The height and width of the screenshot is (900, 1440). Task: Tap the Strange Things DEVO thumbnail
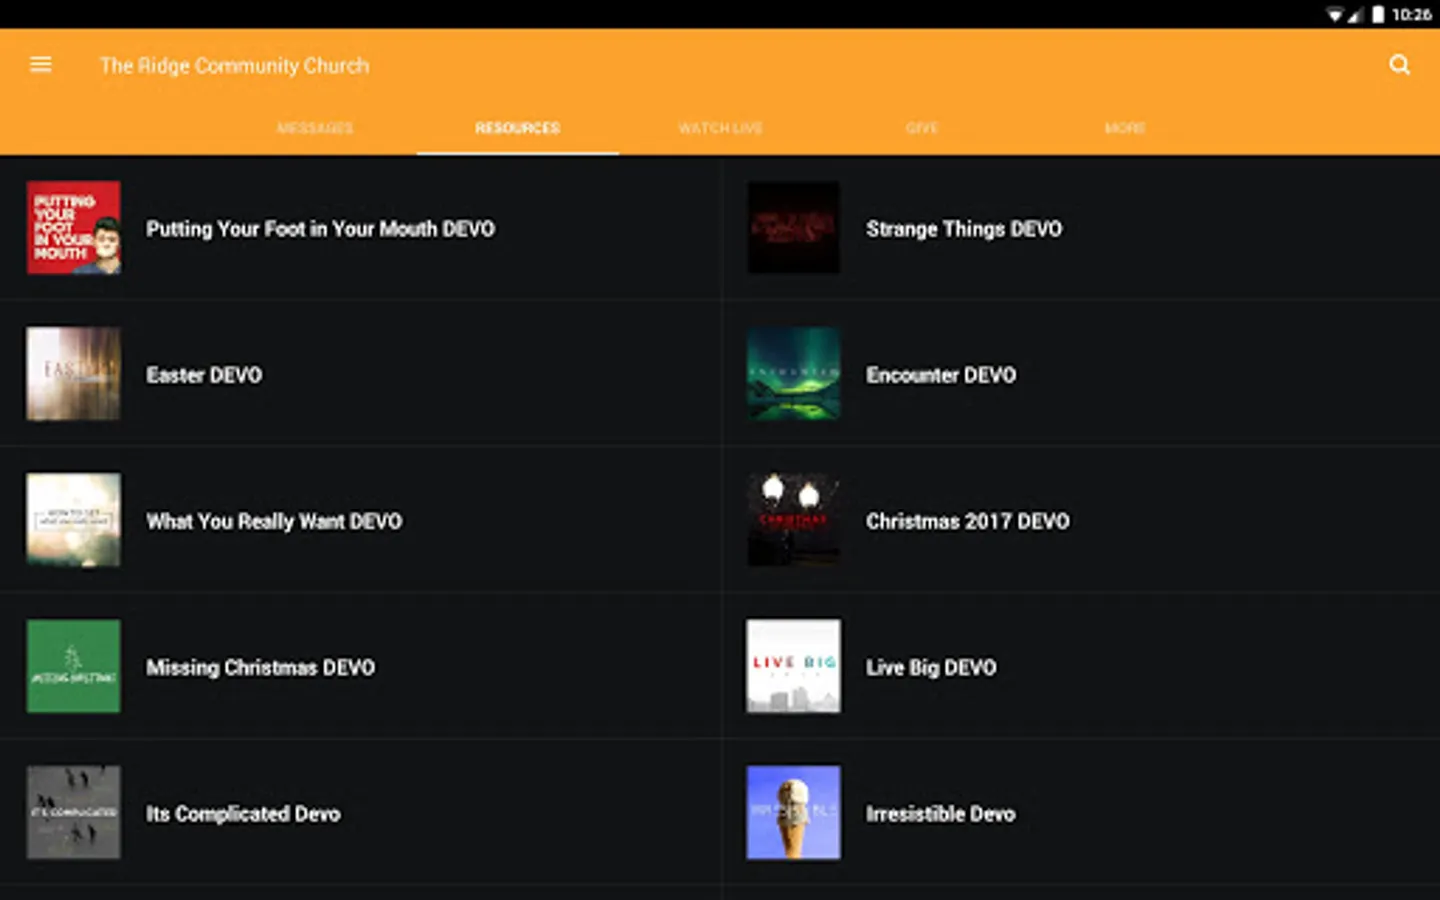tap(794, 228)
